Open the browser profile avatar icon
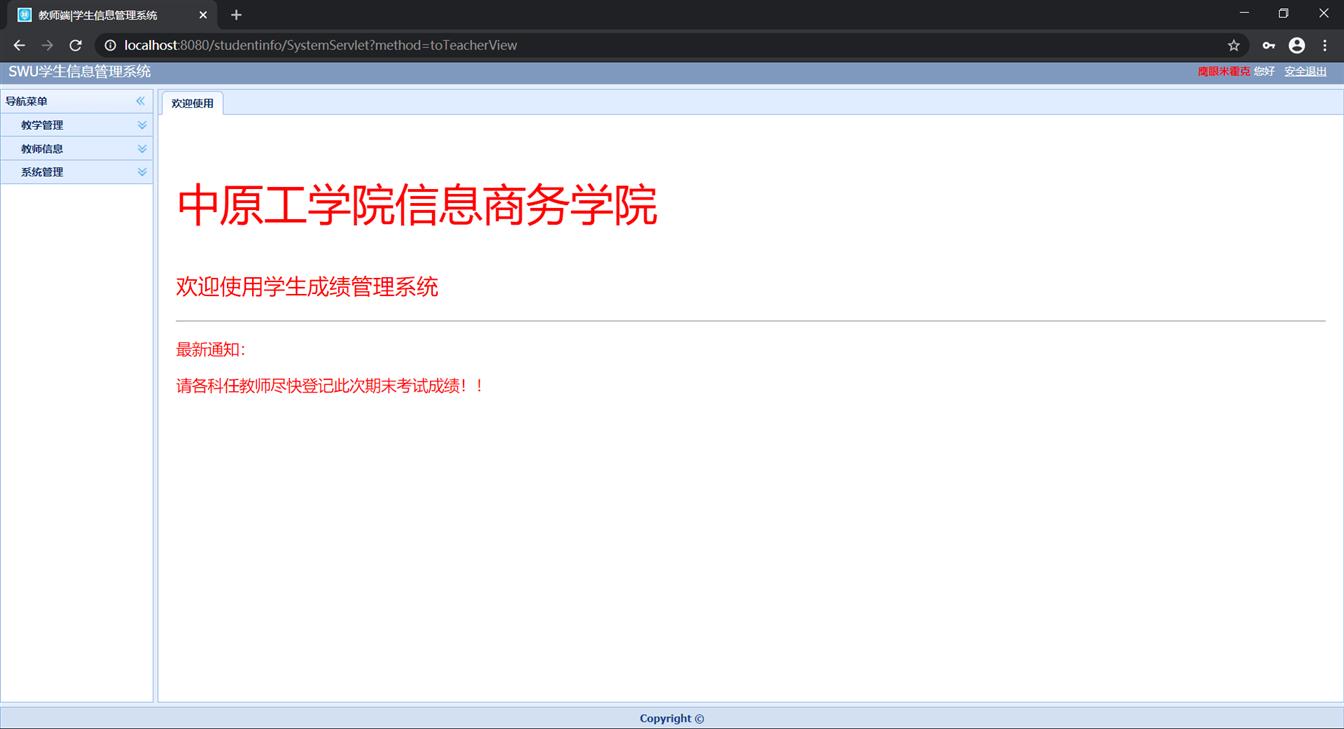The width and height of the screenshot is (1344, 729). coord(1297,45)
